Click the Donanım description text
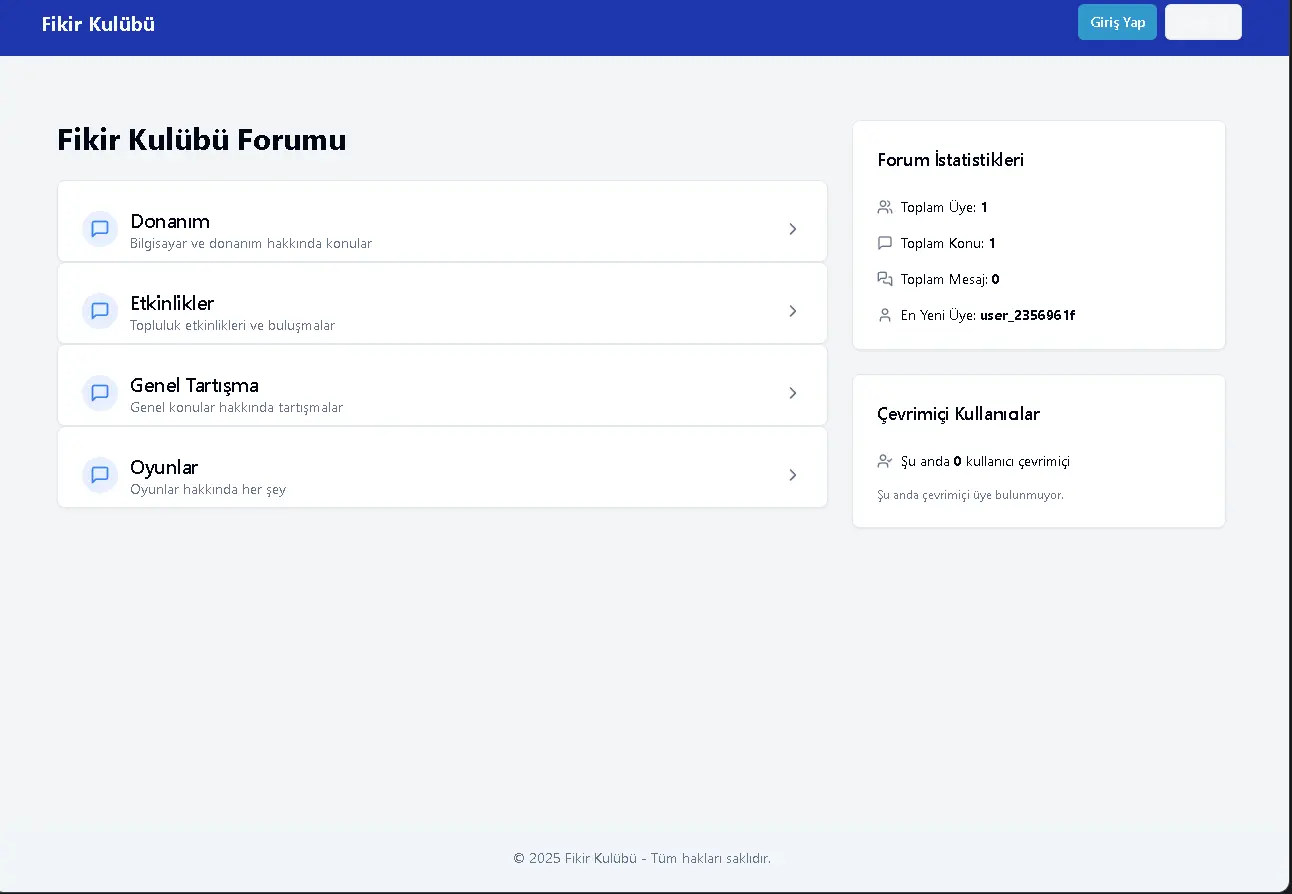1292x894 pixels. click(251, 244)
